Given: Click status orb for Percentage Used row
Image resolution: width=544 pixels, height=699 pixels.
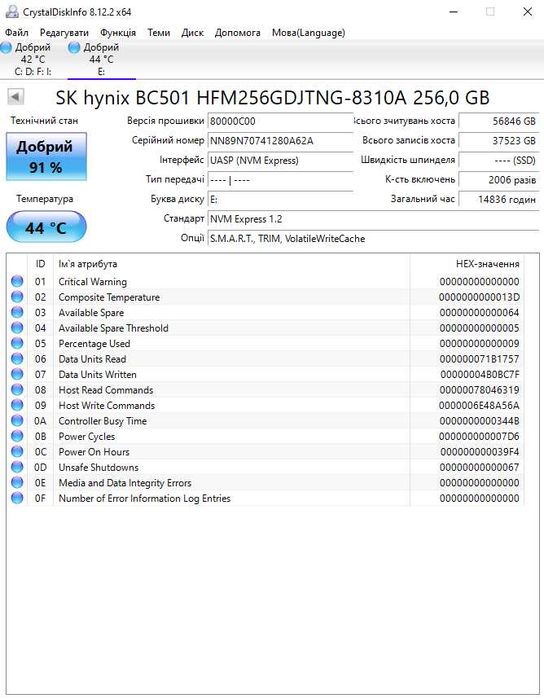Looking at the screenshot, I should pos(17,343).
